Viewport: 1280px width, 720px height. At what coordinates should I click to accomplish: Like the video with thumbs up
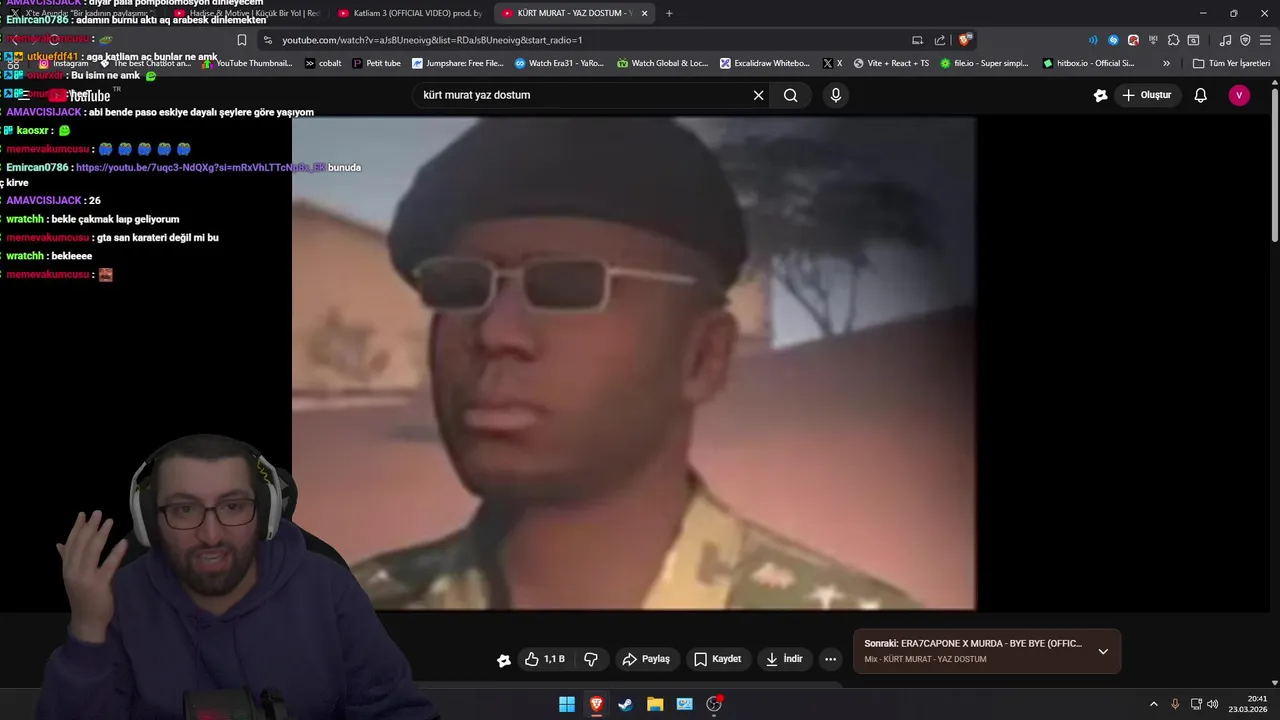545,659
